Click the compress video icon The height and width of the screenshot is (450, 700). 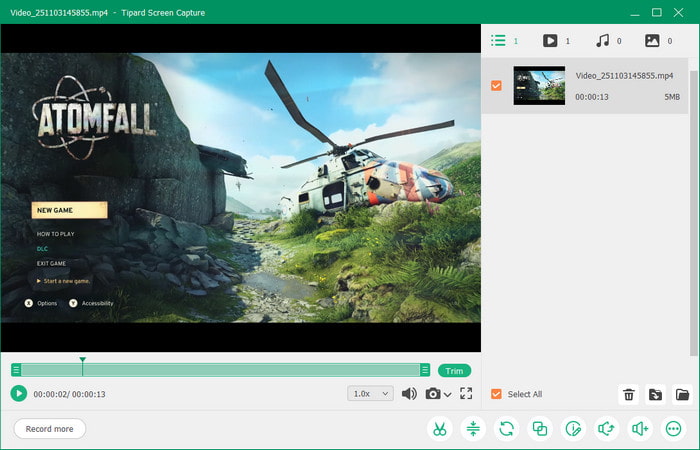click(x=473, y=429)
